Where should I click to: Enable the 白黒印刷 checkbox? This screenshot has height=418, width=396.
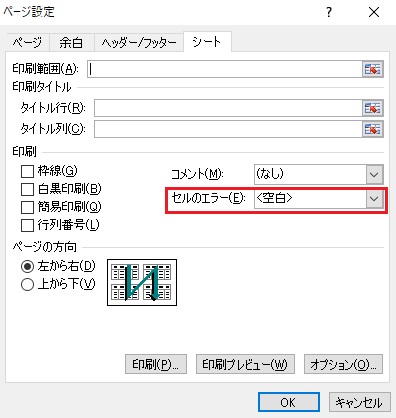coord(27,189)
